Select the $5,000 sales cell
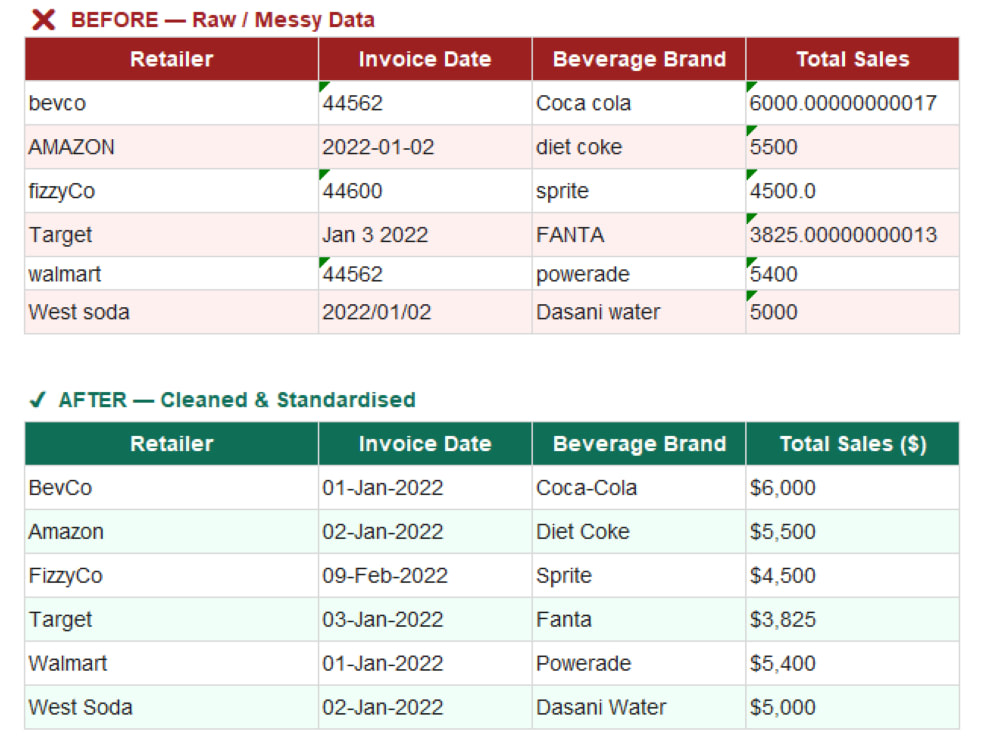The image size is (1000, 750). 853,708
